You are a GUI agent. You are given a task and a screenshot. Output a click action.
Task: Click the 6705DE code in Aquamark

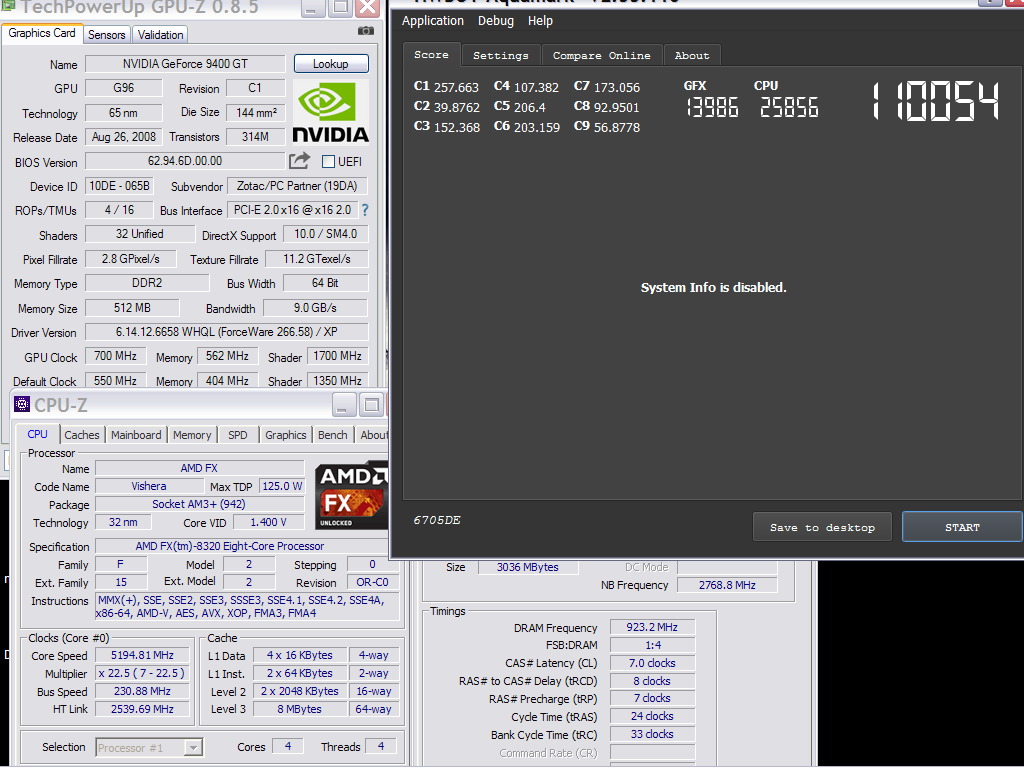437,520
